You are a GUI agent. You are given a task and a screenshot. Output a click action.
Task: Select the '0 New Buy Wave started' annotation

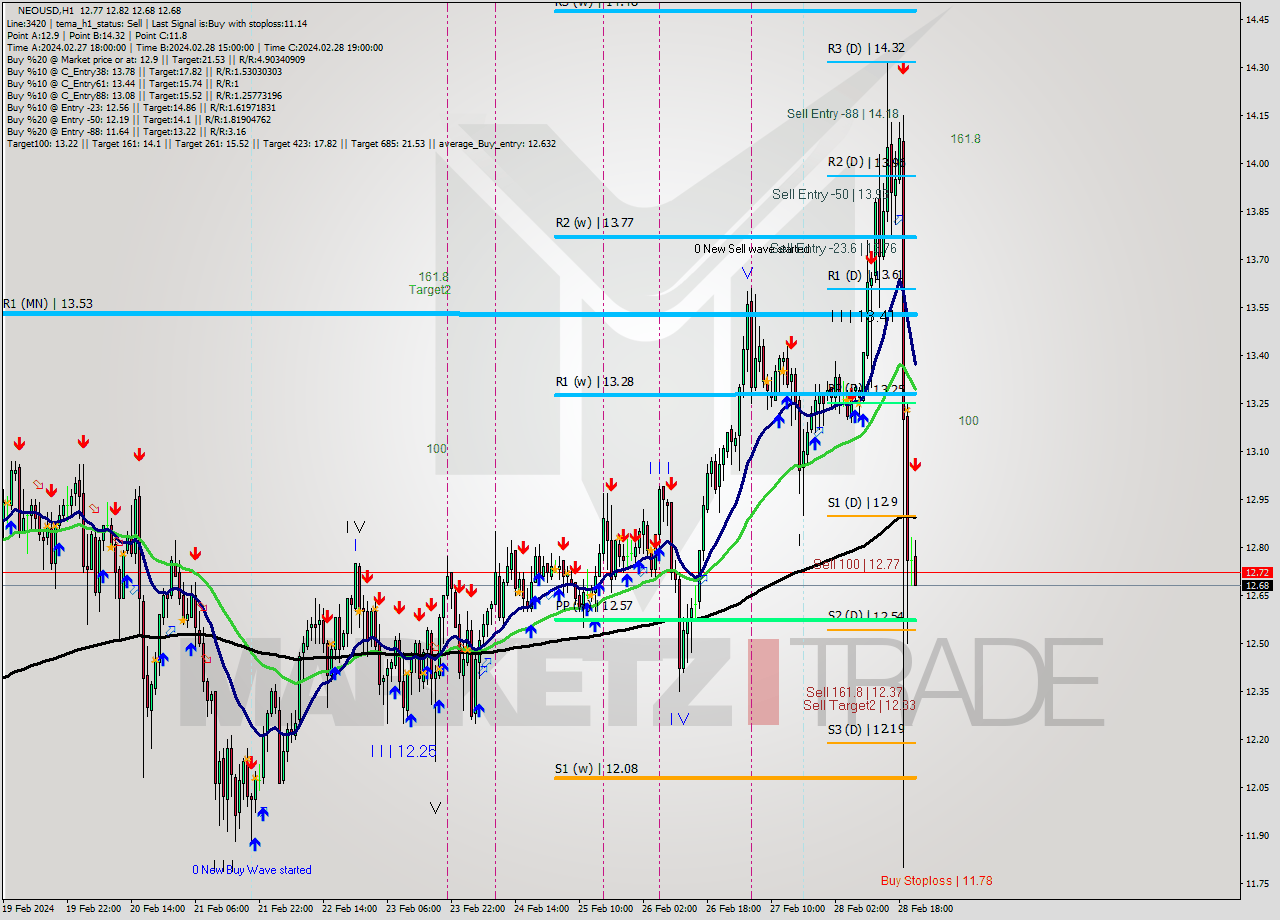point(252,870)
